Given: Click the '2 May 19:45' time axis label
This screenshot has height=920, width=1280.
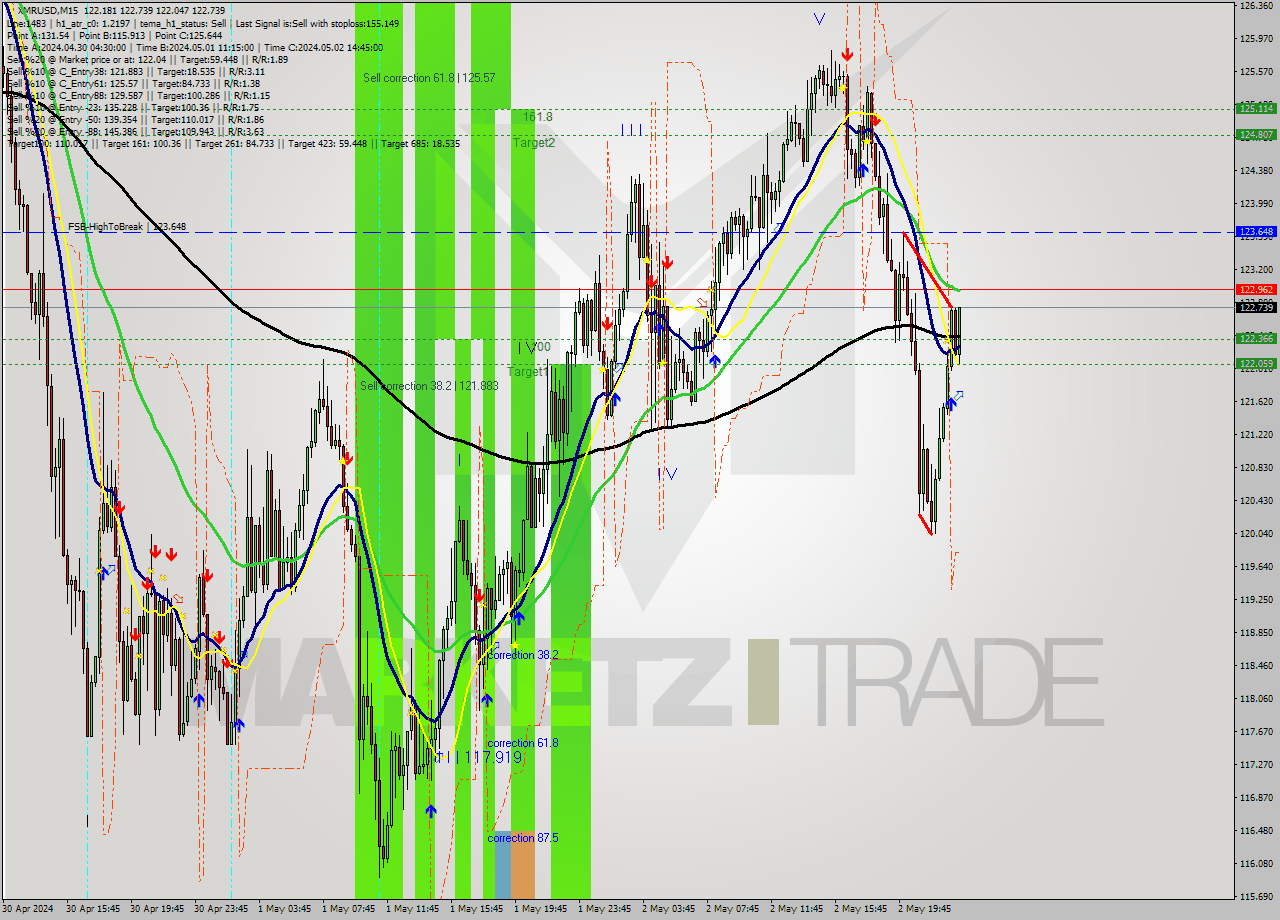Looking at the screenshot, I should tap(923, 909).
